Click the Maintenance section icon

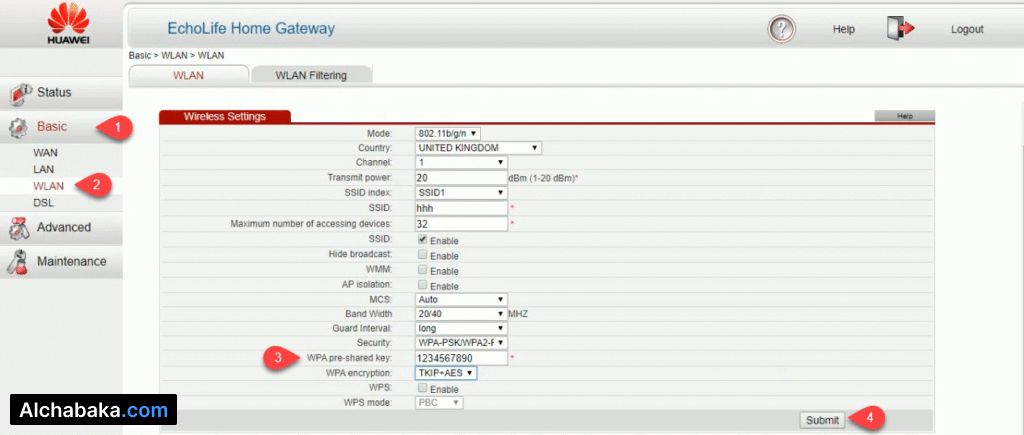(x=19, y=262)
